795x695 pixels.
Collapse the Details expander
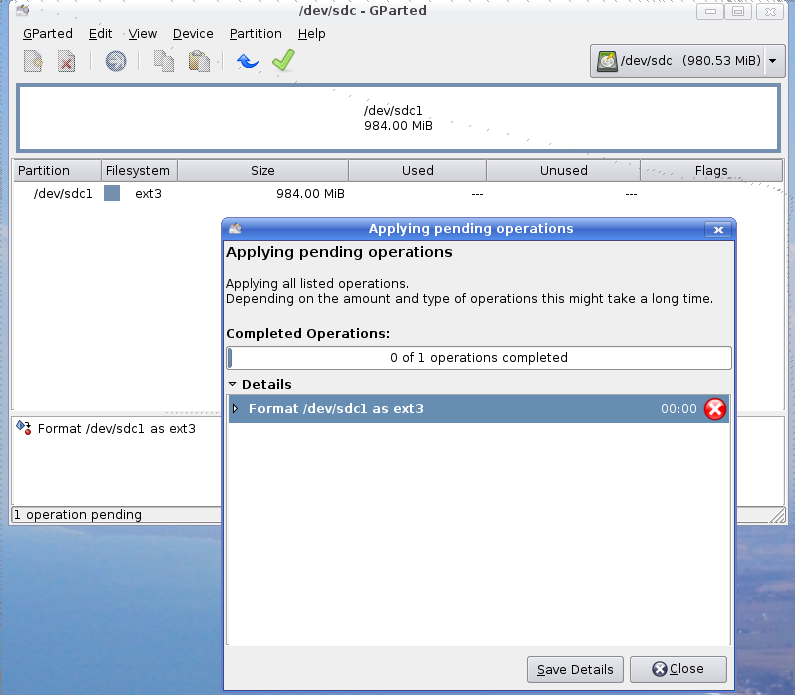click(233, 384)
